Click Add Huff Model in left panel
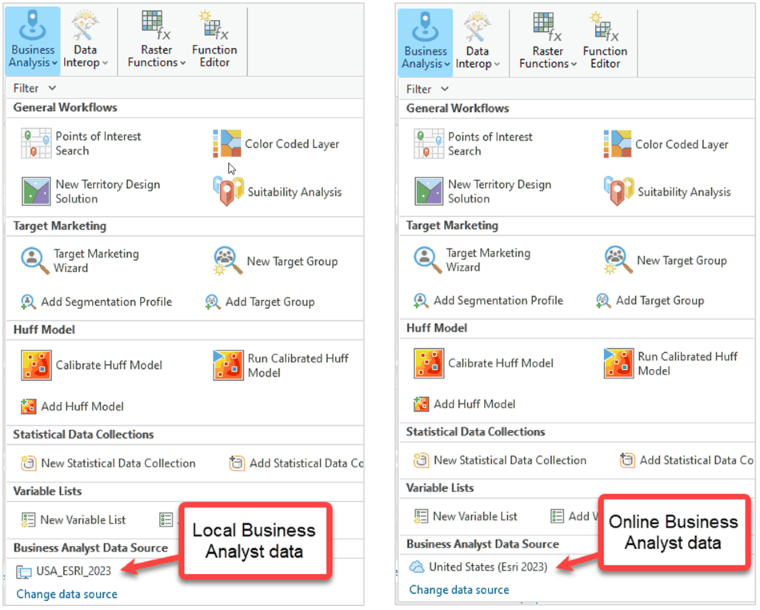Viewport: 760px width, 610px height. click(72, 406)
